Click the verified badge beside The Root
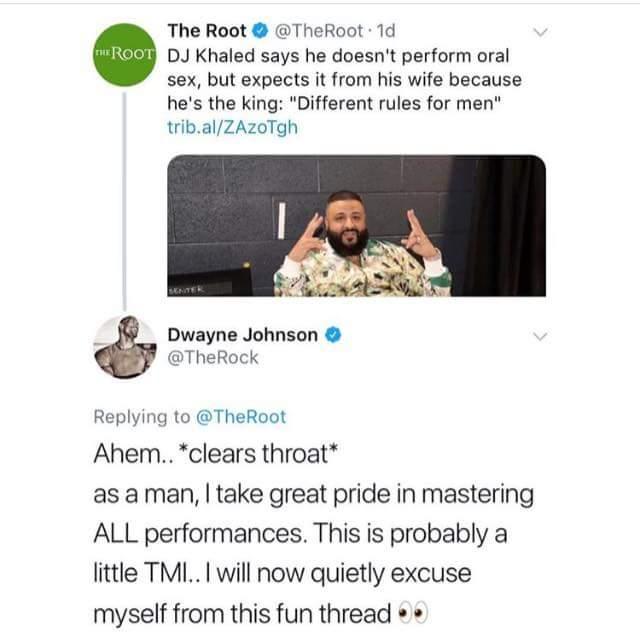 click(260, 31)
